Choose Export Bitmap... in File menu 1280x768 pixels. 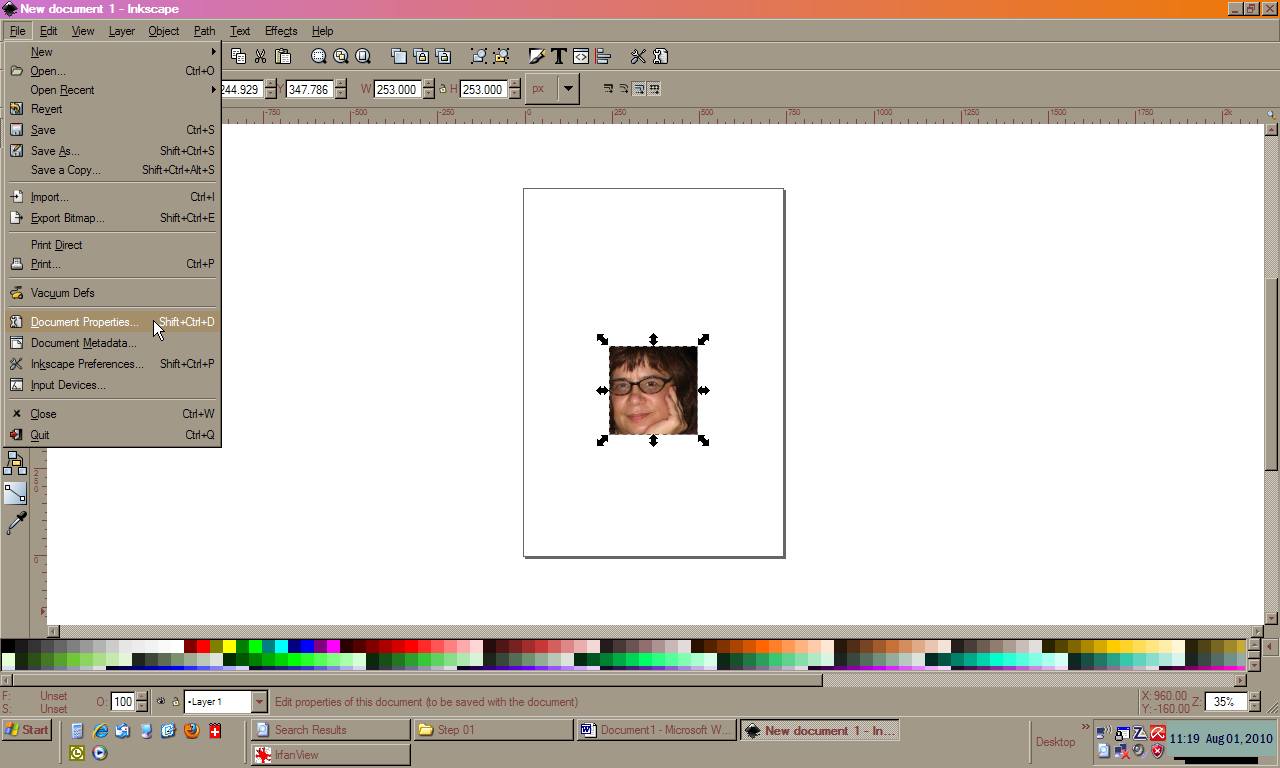(112, 218)
